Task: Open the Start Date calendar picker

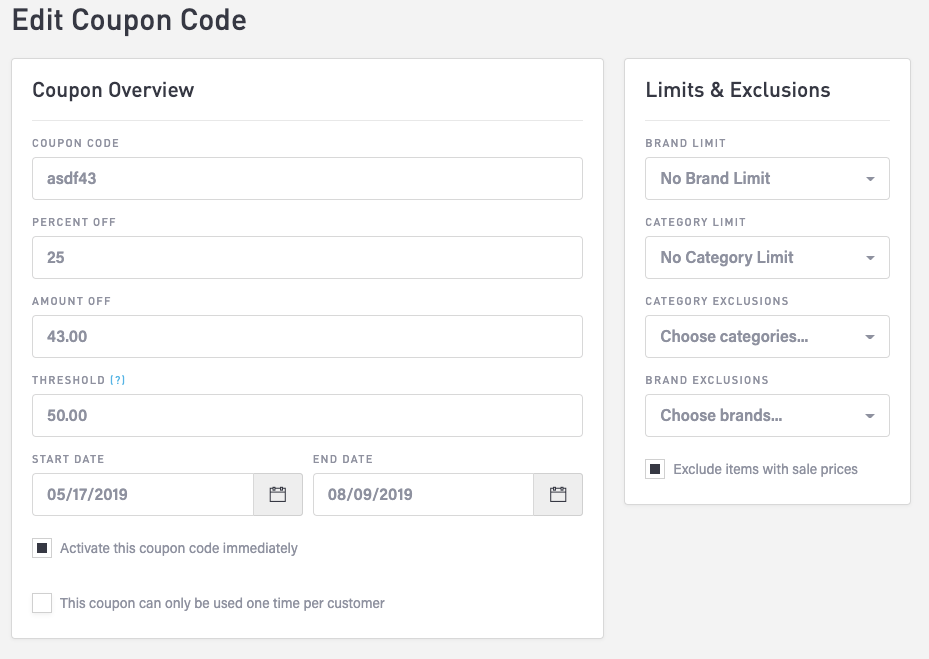Action: pos(278,494)
